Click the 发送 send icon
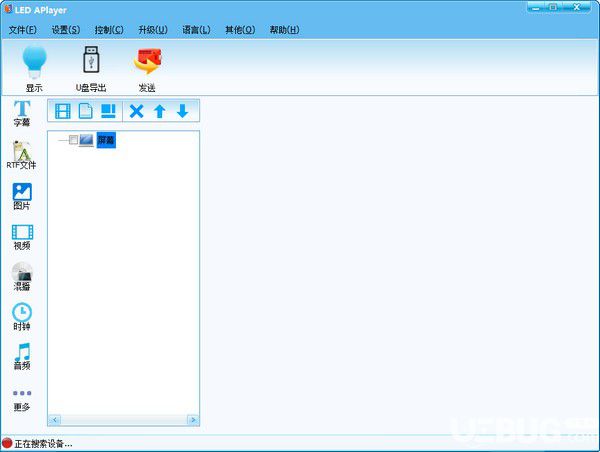Image resolution: width=600 pixels, height=452 pixels. click(147, 61)
